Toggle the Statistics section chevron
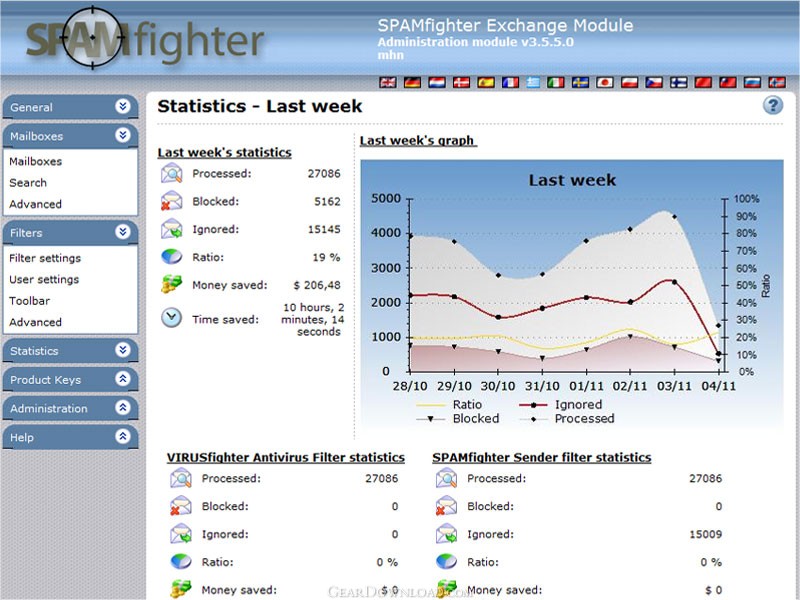Image resolution: width=800 pixels, height=600 pixels. (122, 350)
